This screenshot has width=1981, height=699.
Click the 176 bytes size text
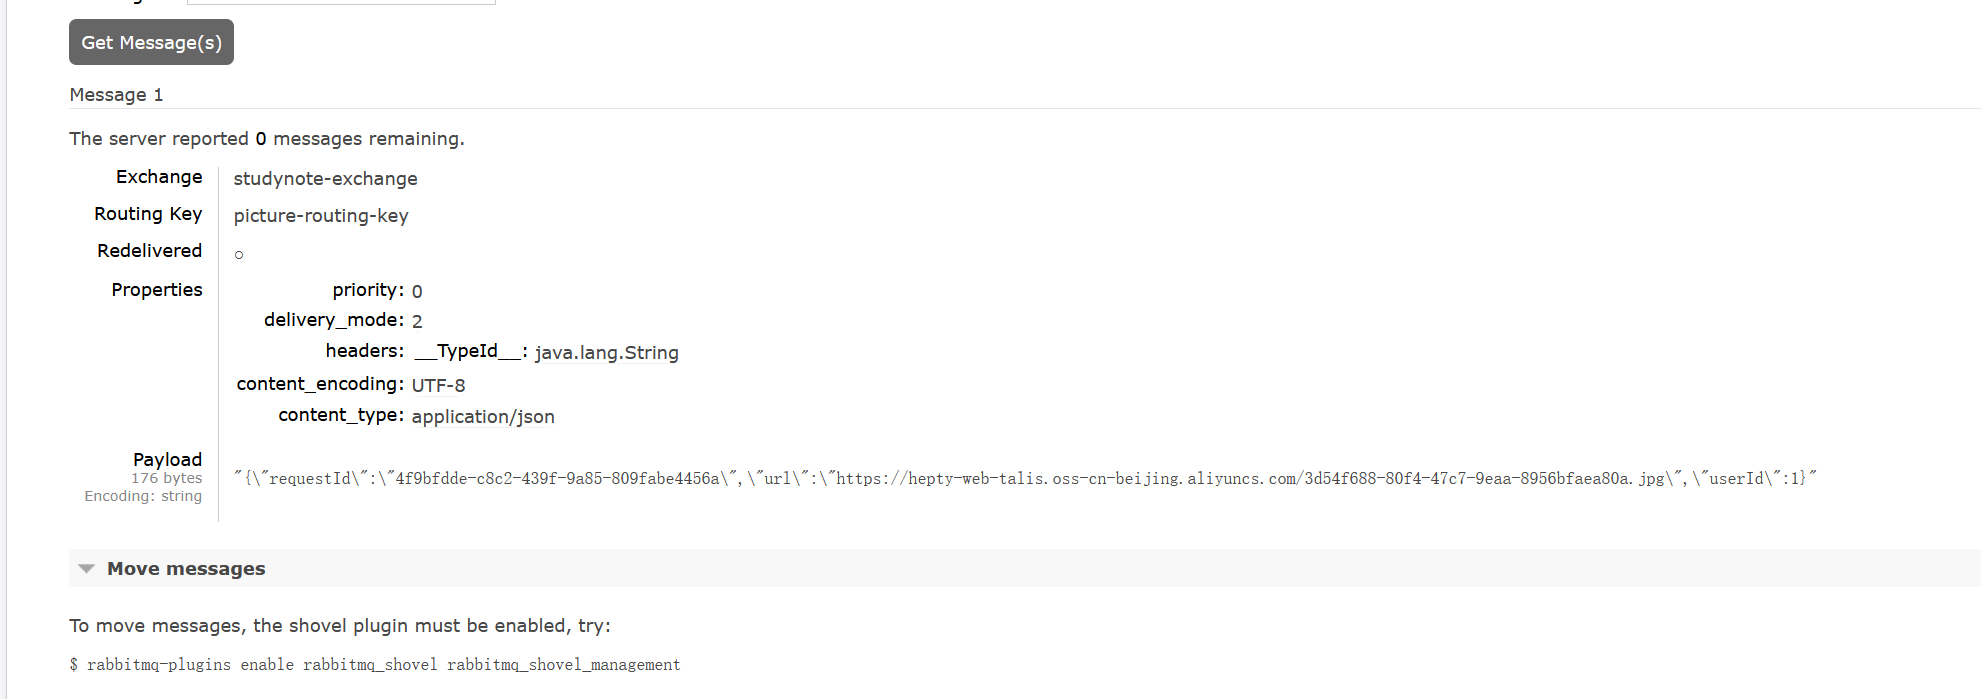coord(166,478)
